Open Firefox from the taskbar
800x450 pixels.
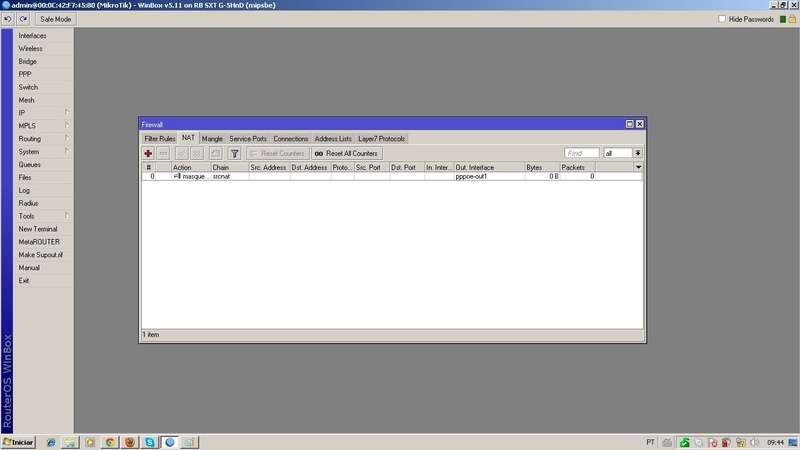coord(130,442)
